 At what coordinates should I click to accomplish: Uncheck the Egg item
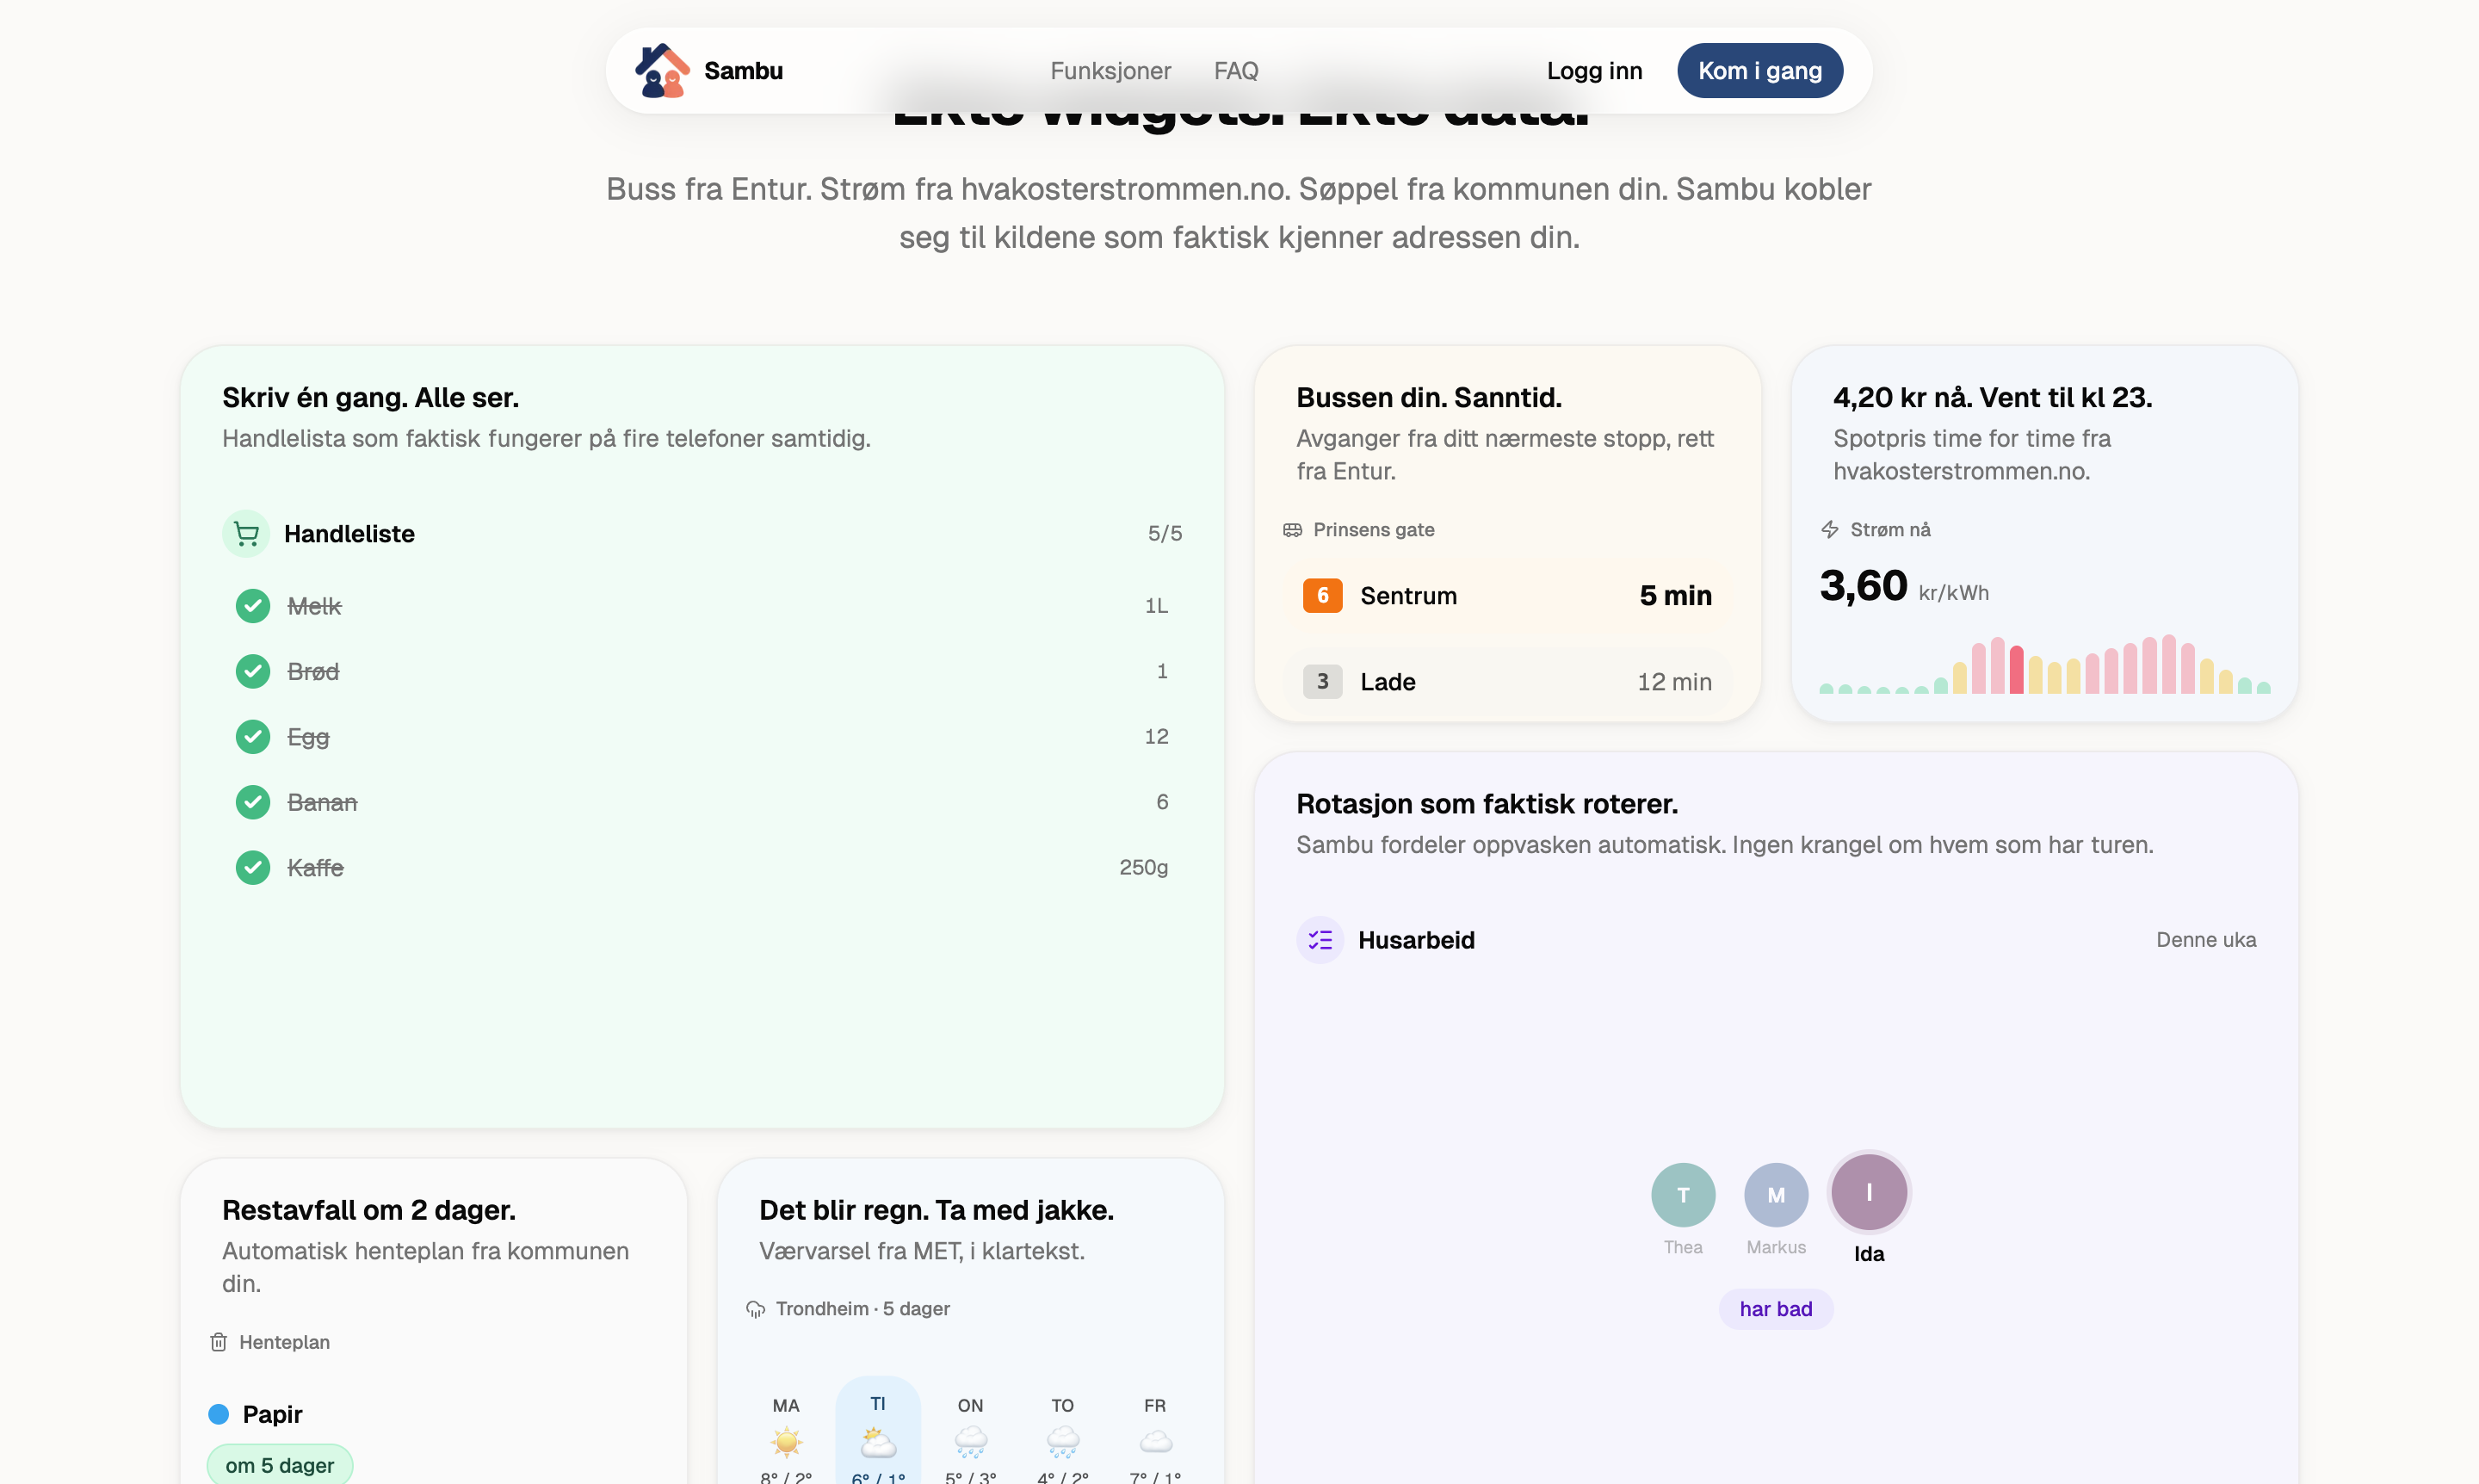253,736
